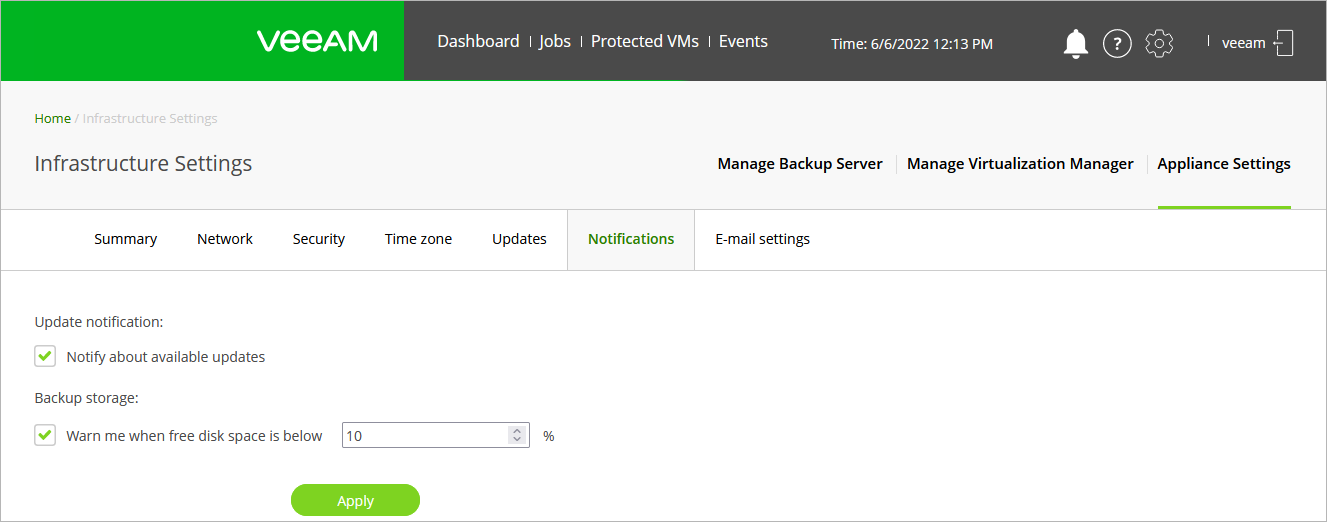Open the Dashboard menu item
Image resolution: width=1327 pixels, height=522 pixels.
tap(478, 41)
